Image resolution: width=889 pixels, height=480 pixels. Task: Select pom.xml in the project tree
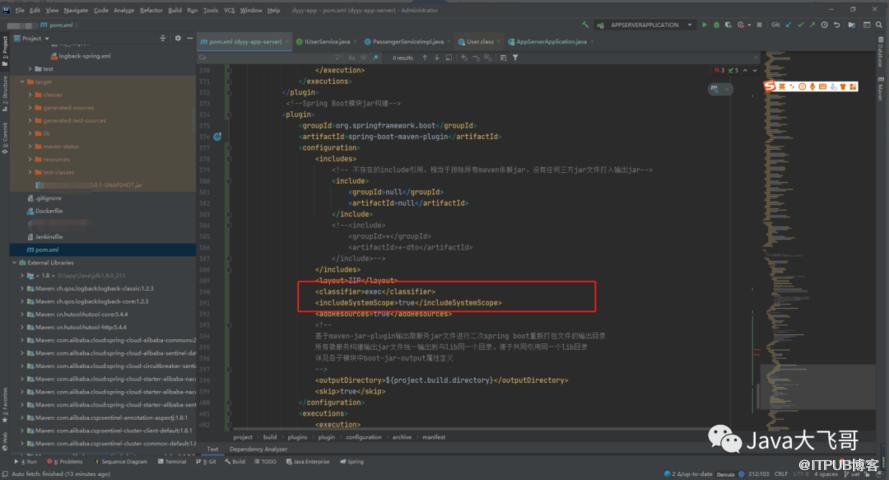pyautogui.click(x=47, y=248)
